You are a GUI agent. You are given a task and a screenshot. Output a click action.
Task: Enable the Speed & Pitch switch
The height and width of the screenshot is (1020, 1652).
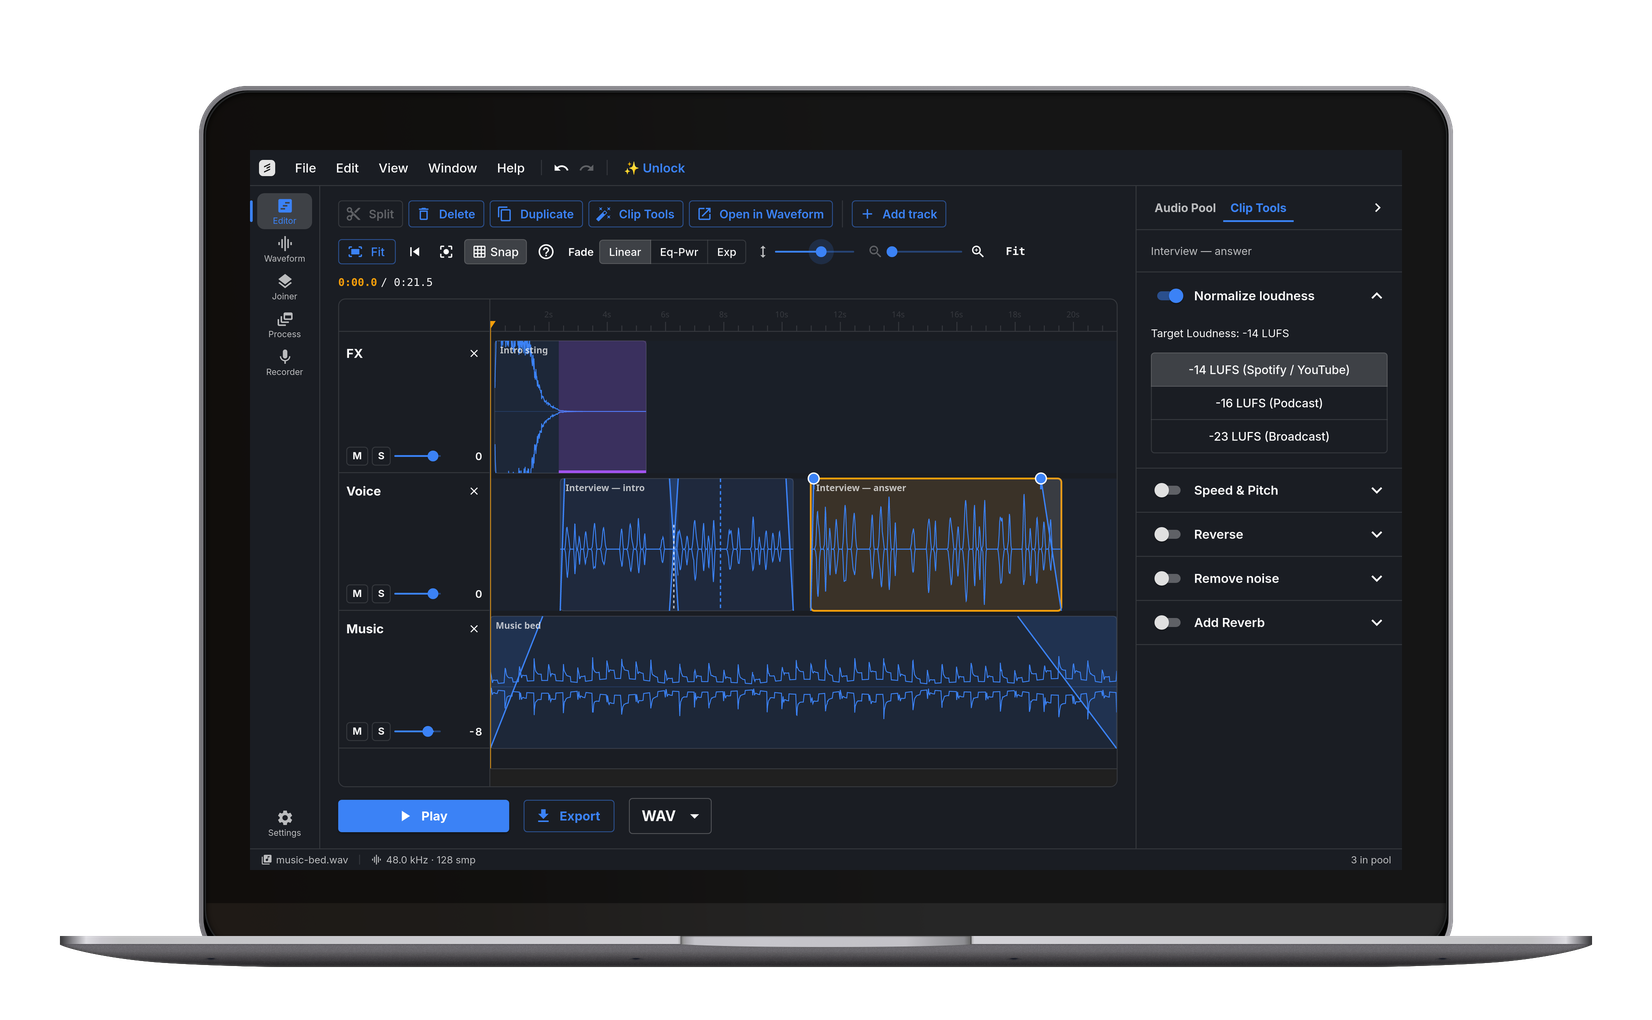pyautogui.click(x=1167, y=490)
